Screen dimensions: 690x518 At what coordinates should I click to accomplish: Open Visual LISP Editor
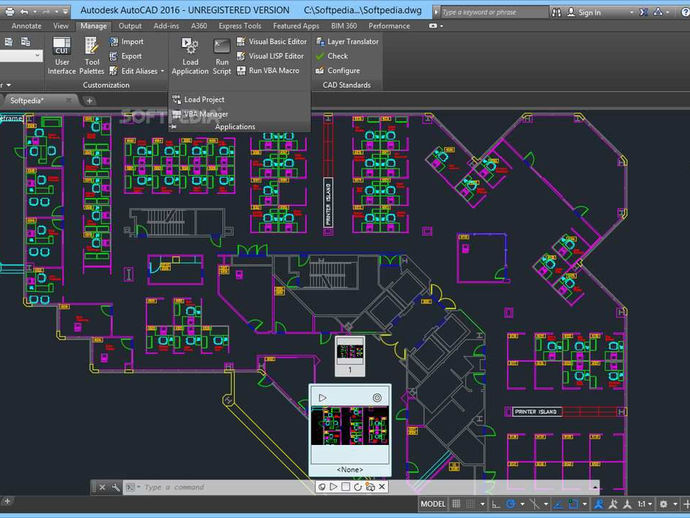pos(270,56)
